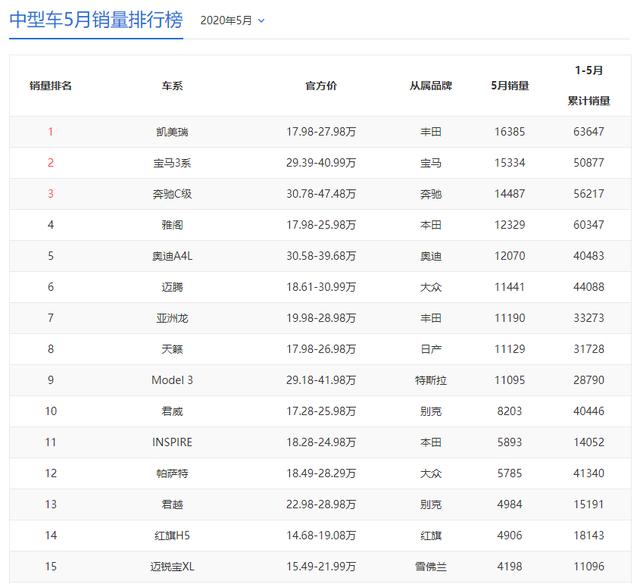Click the cumulative sales value 44088
Screen dimensions: 640x584
coord(589,287)
